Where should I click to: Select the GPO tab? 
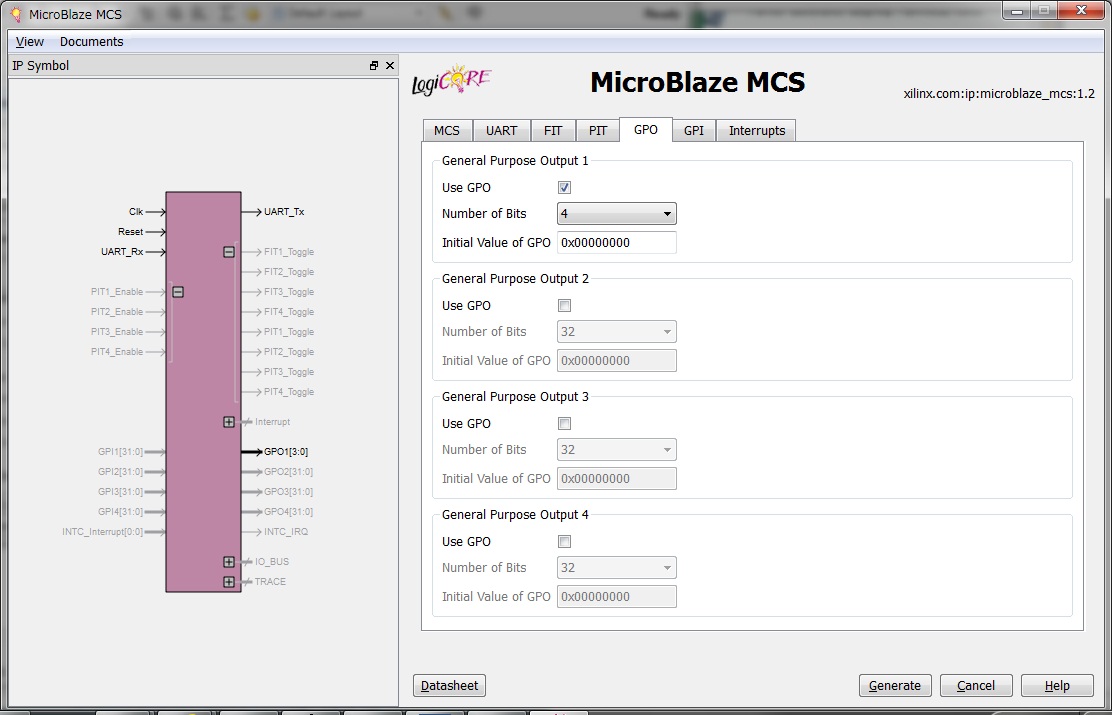646,130
